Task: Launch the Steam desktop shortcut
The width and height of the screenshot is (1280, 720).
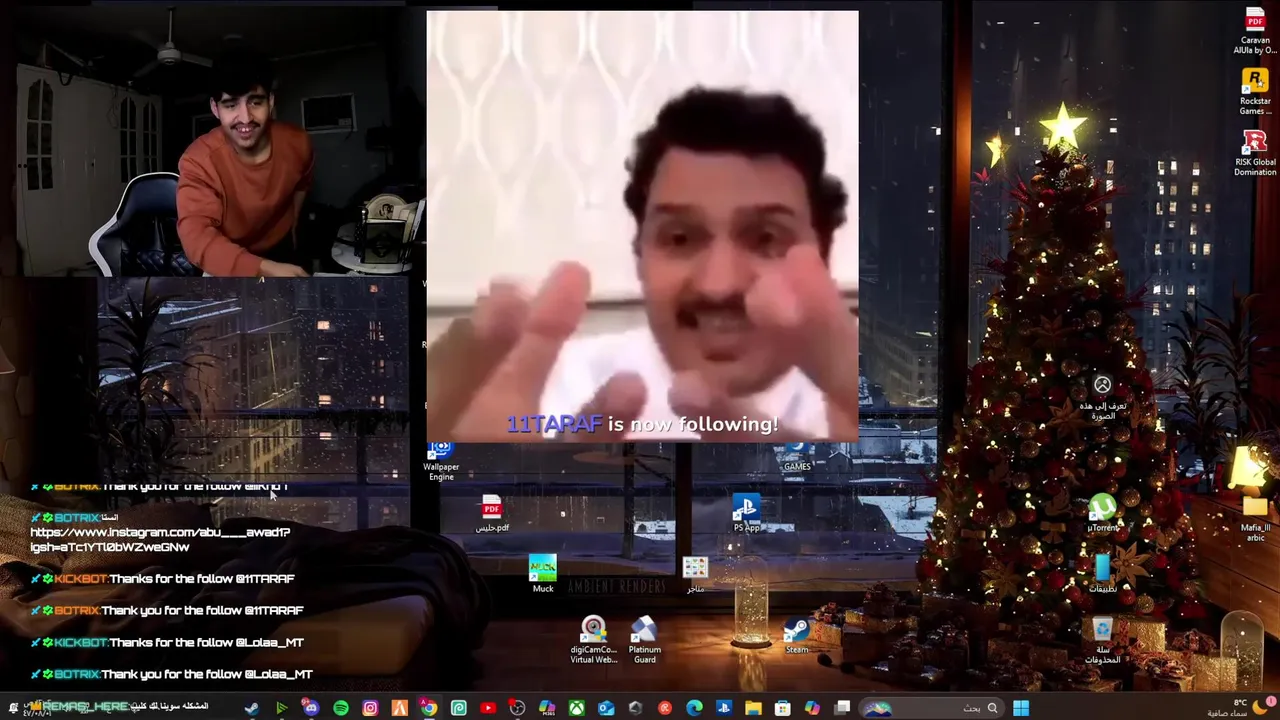Action: pos(796,636)
